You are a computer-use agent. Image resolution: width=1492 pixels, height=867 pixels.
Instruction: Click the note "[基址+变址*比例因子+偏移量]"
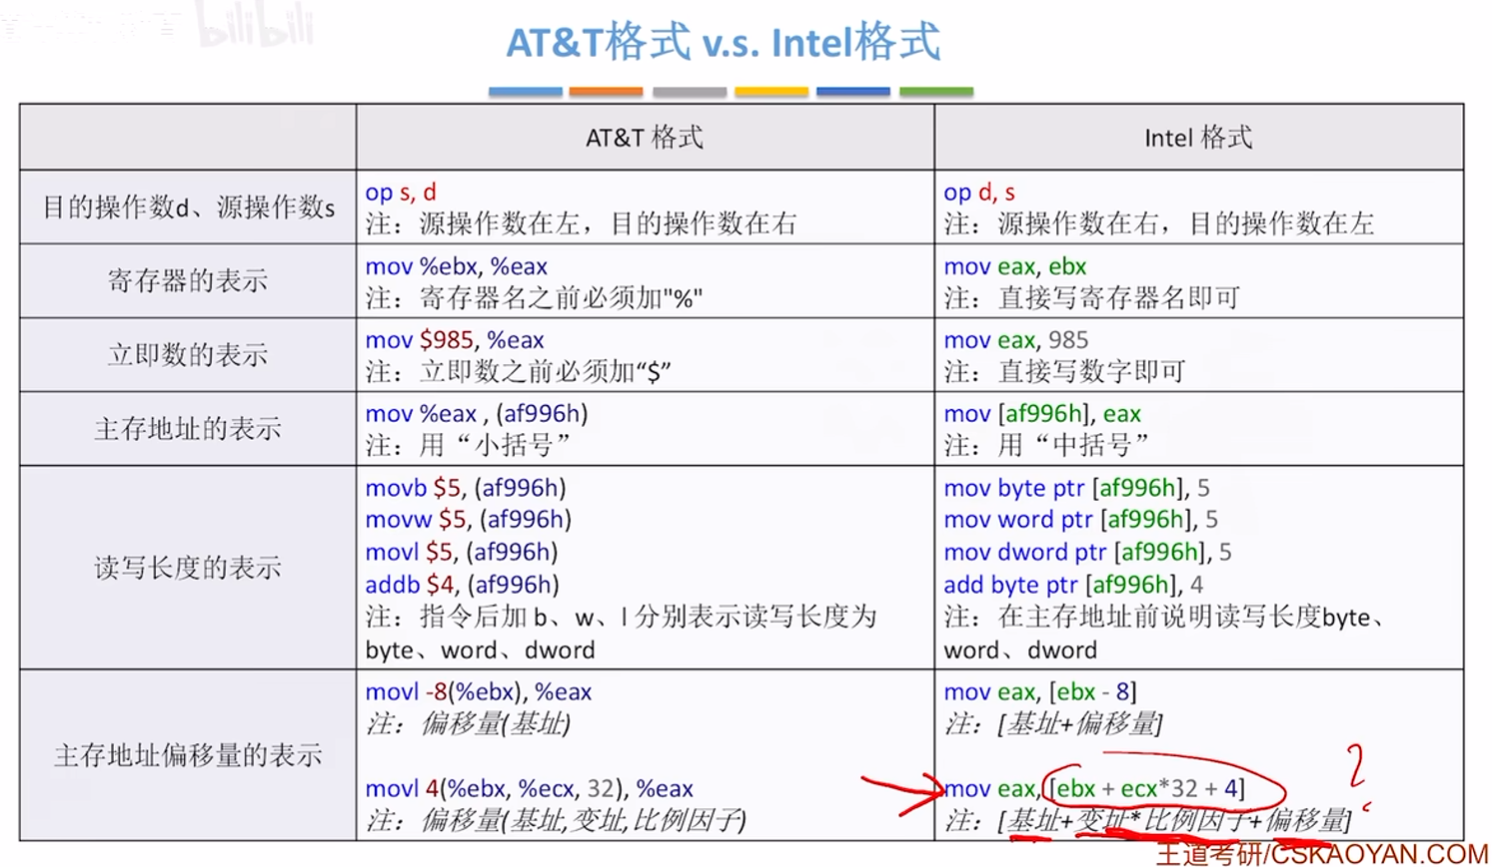coord(1175,821)
